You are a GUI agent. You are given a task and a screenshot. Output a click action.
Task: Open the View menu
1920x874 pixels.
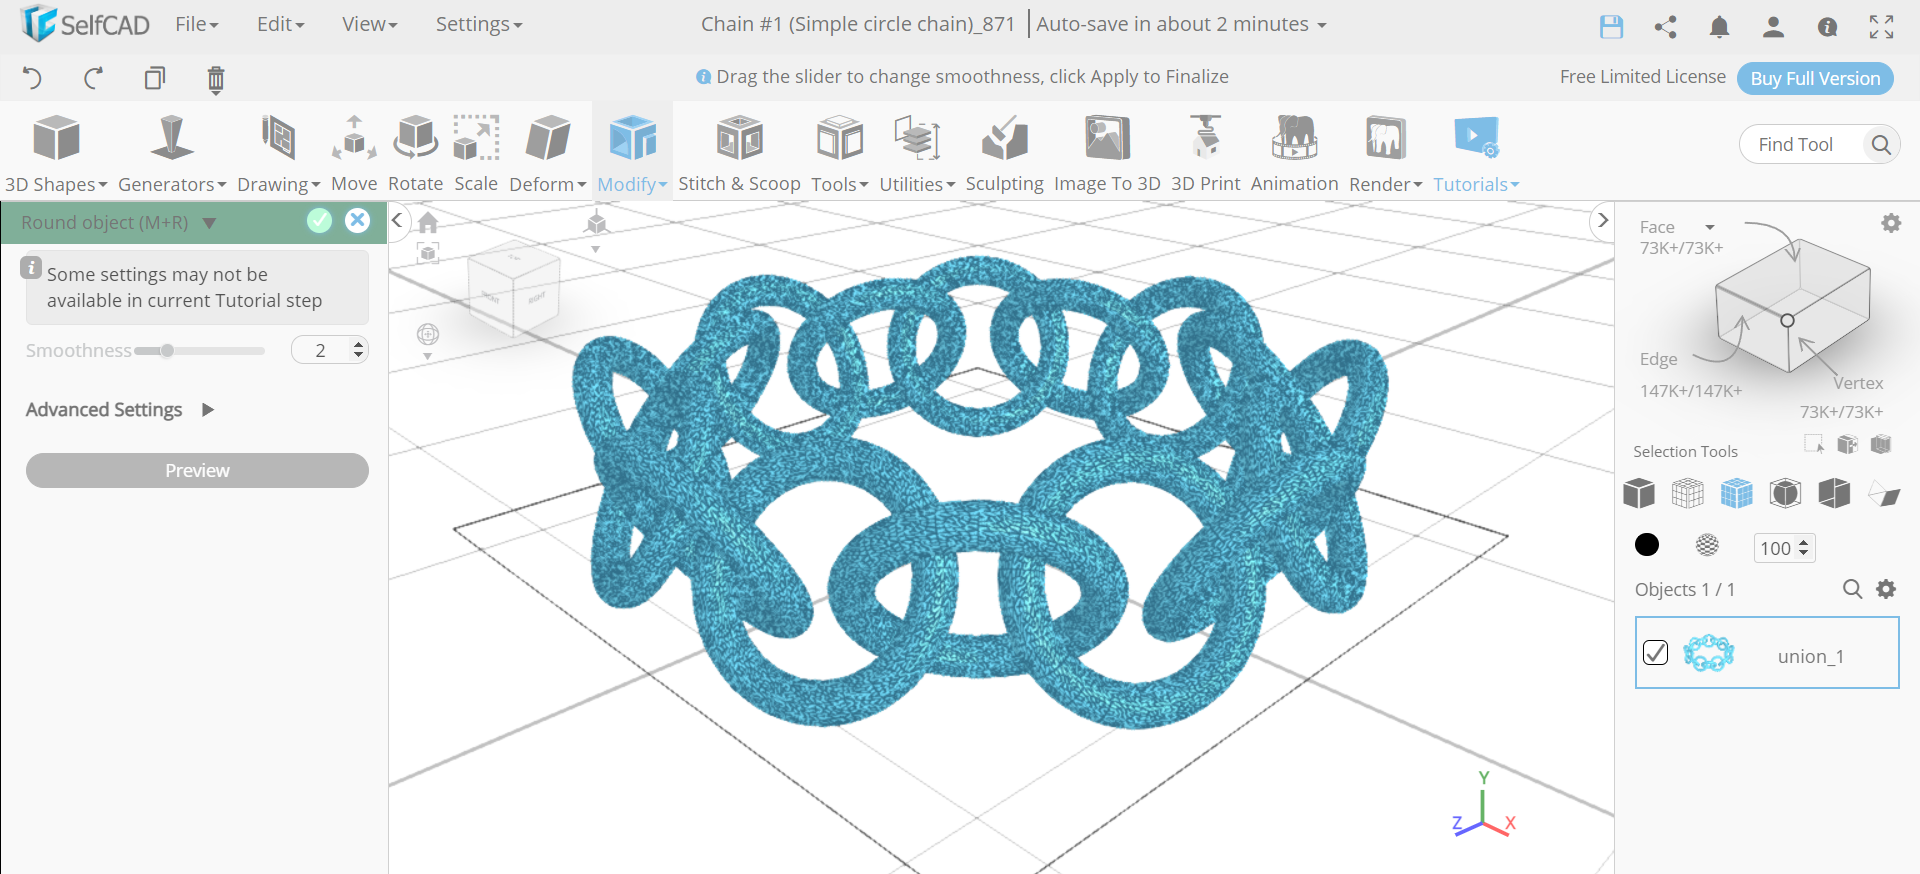[369, 24]
